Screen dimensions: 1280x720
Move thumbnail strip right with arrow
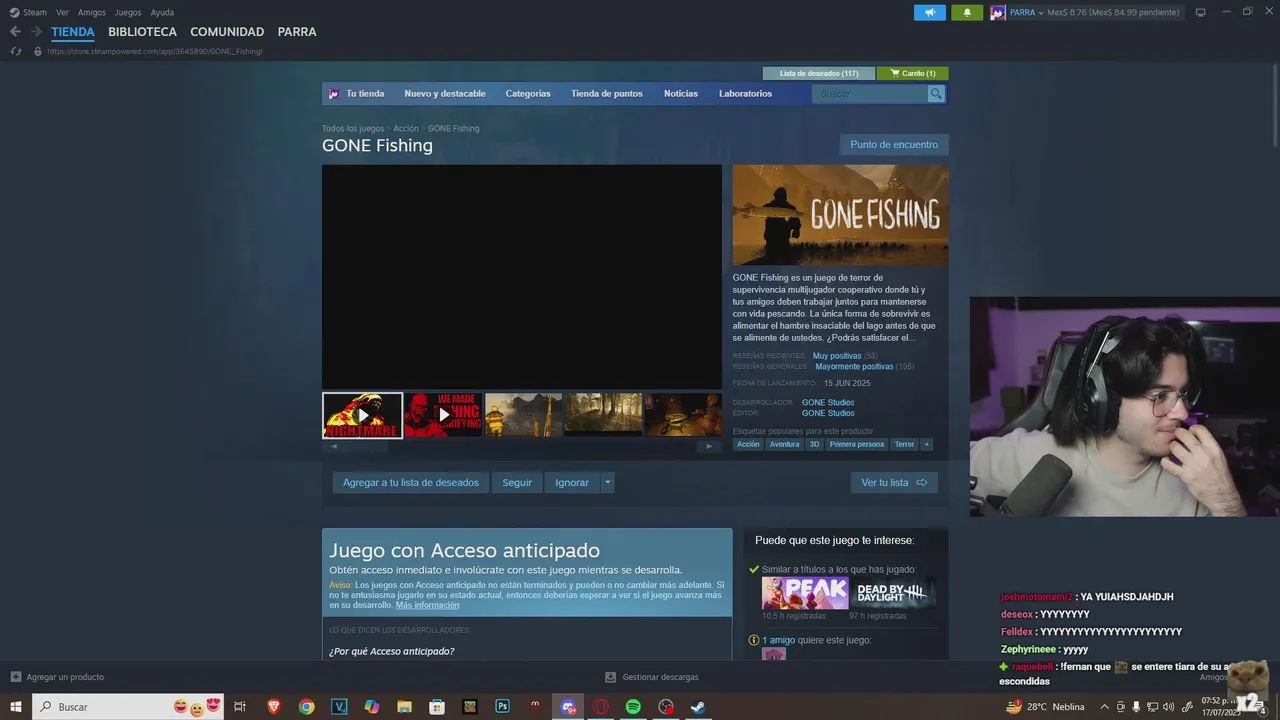[x=709, y=446]
